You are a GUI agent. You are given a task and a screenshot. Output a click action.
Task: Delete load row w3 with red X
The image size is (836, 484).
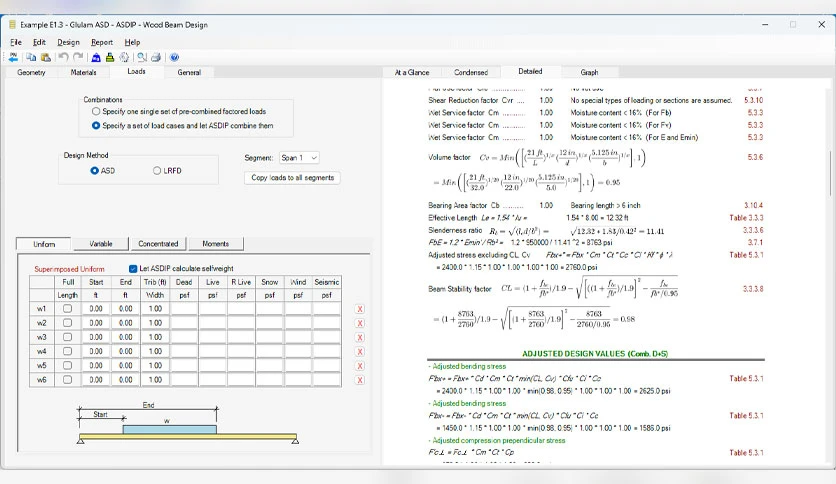point(360,337)
